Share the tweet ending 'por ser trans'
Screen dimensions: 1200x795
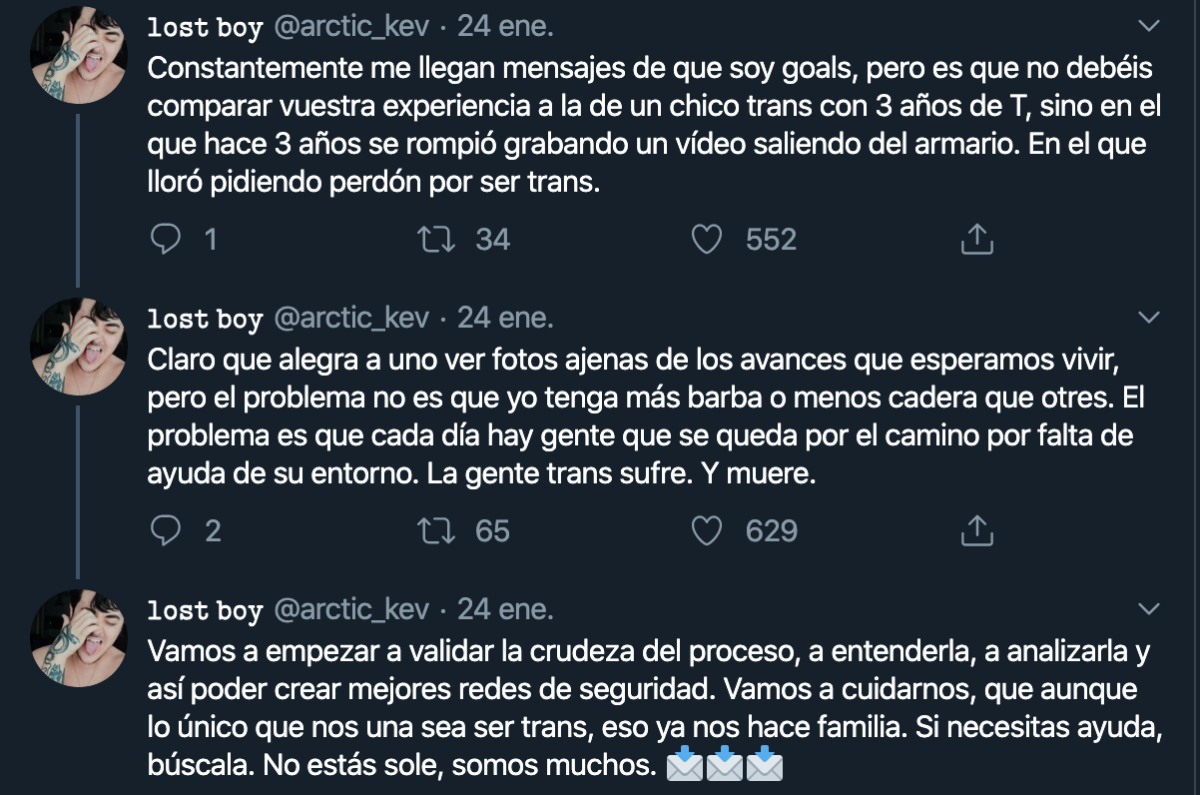[976, 239]
